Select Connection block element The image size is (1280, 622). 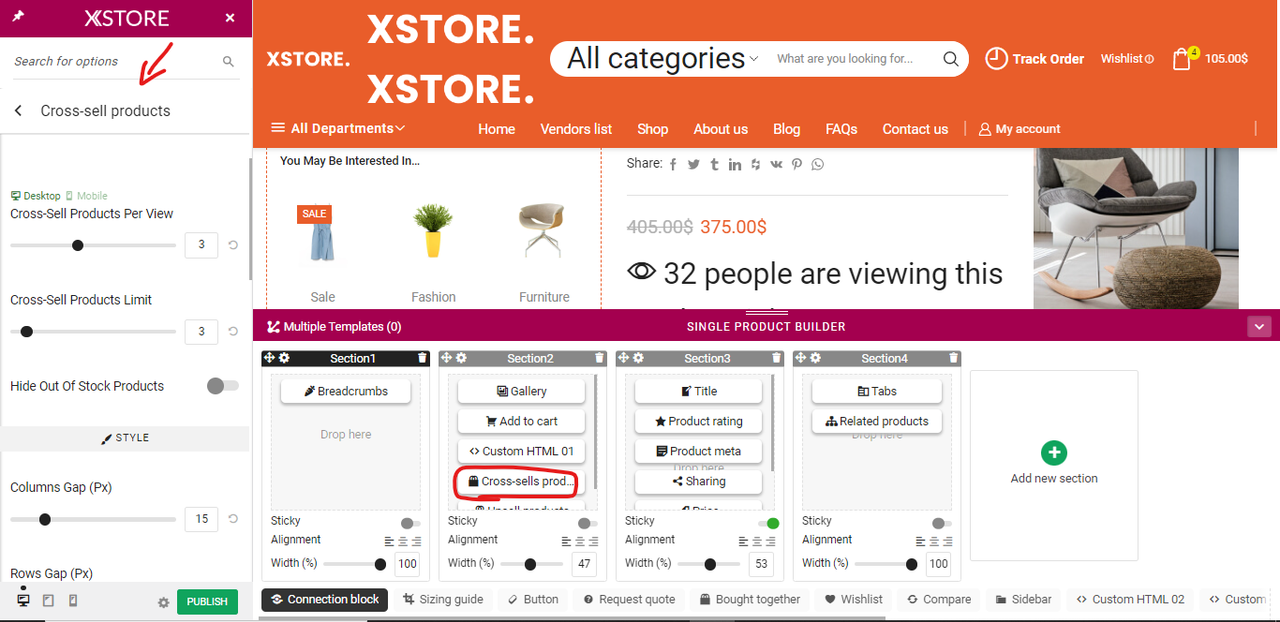point(325,599)
